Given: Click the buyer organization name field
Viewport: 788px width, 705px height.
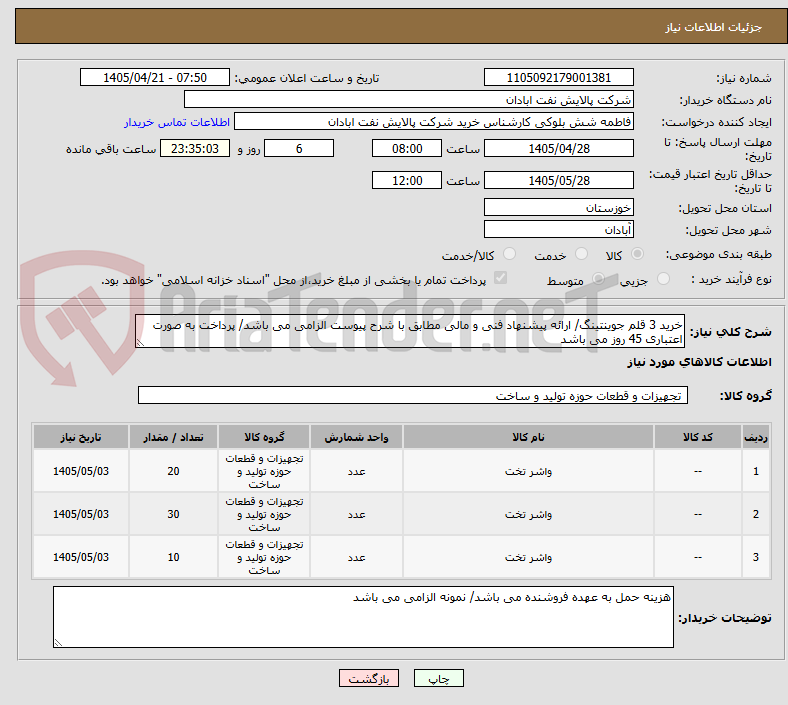Looking at the screenshot, I should [409, 99].
